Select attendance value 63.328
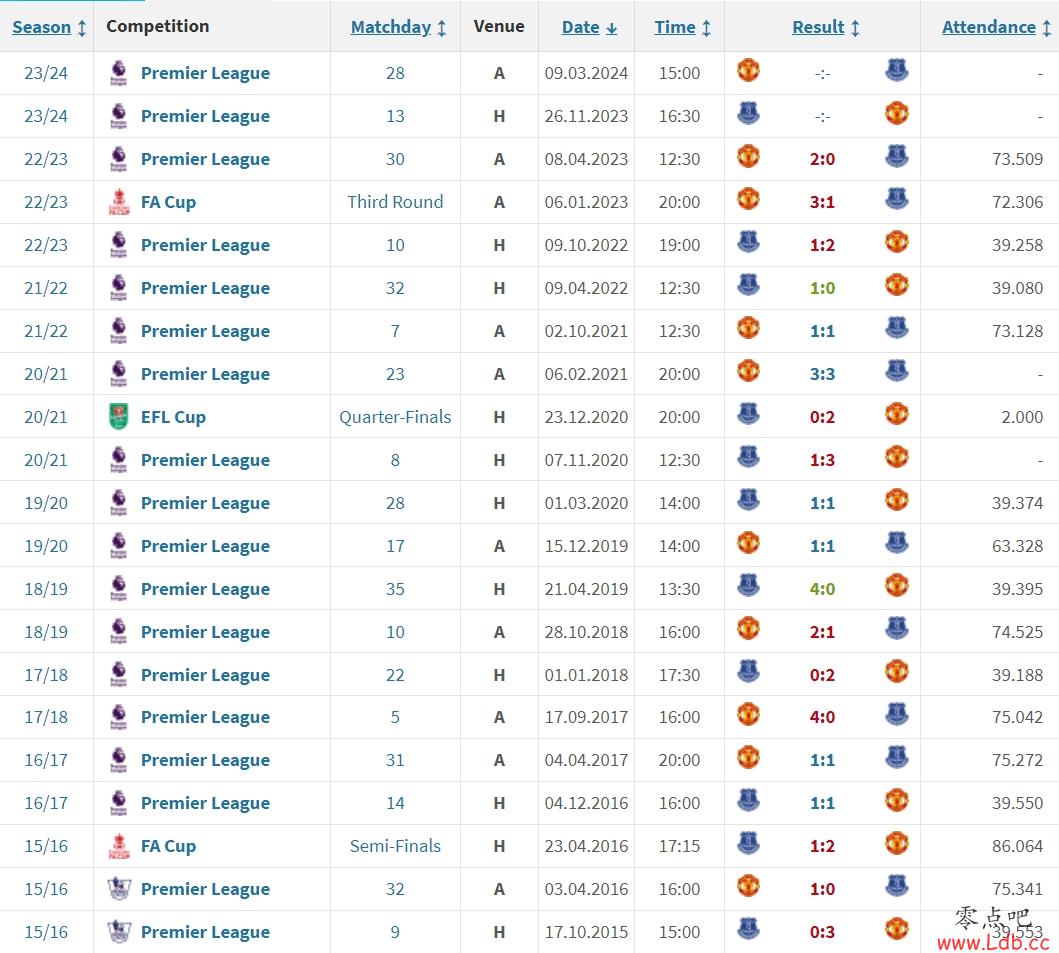The width and height of the screenshot is (1059, 953). [x=1017, y=546]
